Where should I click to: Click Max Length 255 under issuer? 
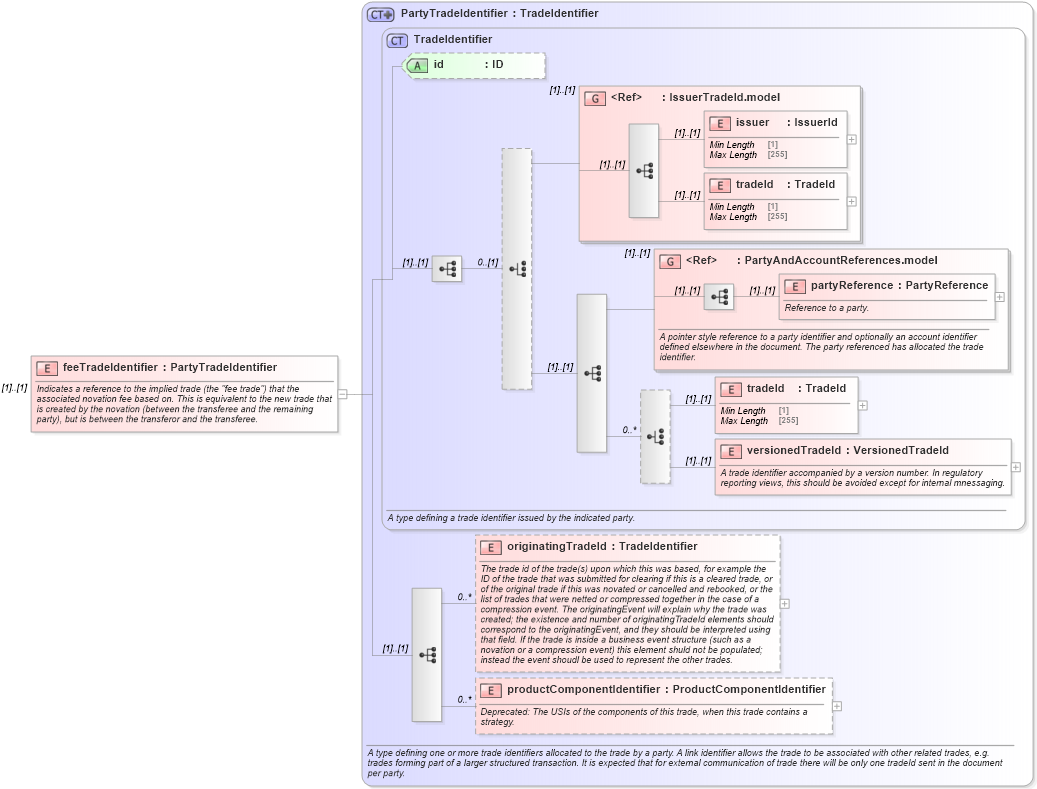point(748,155)
